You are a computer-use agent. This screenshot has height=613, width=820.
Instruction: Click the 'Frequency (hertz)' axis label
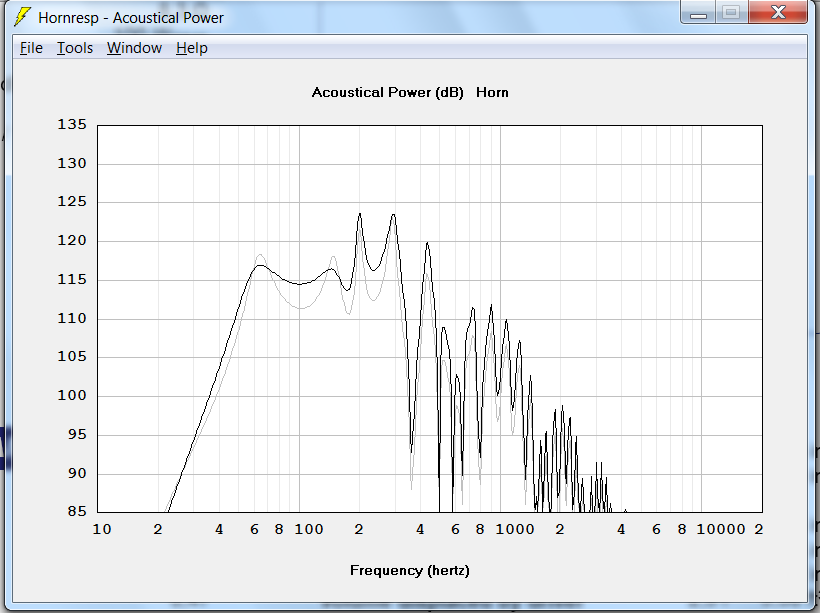pyautogui.click(x=409, y=570)
